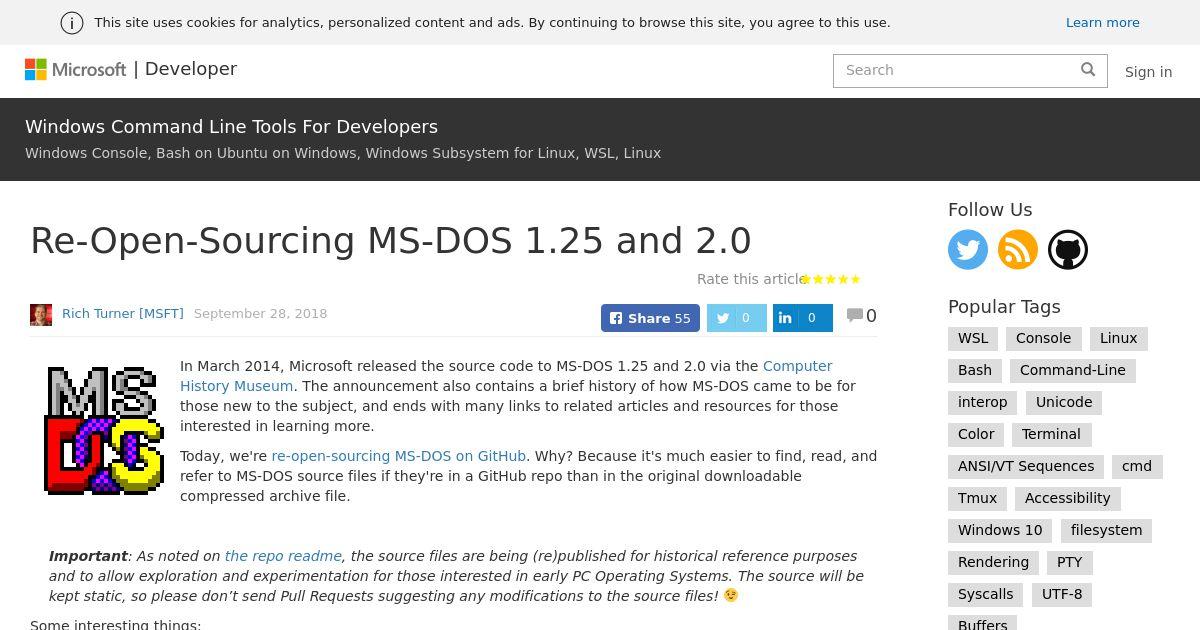Click the cookie notice info icon
This screenshot has width=1200, height=630.
click(72, 23)
